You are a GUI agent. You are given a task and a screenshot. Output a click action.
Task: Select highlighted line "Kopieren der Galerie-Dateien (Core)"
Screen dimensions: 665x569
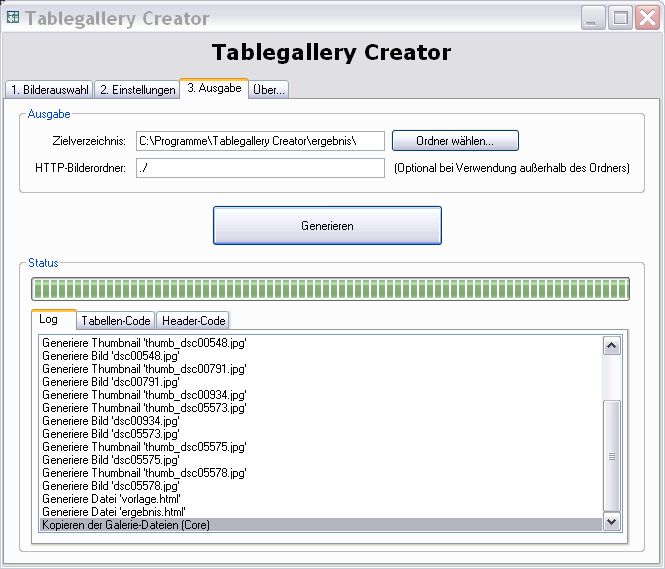point(321,525)
